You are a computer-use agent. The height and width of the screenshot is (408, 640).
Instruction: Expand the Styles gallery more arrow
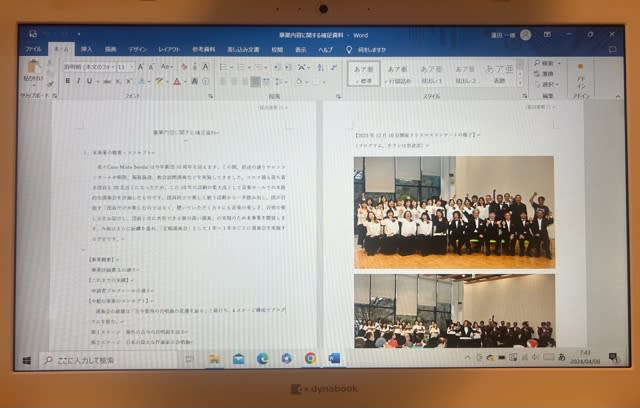coord(520,83)
